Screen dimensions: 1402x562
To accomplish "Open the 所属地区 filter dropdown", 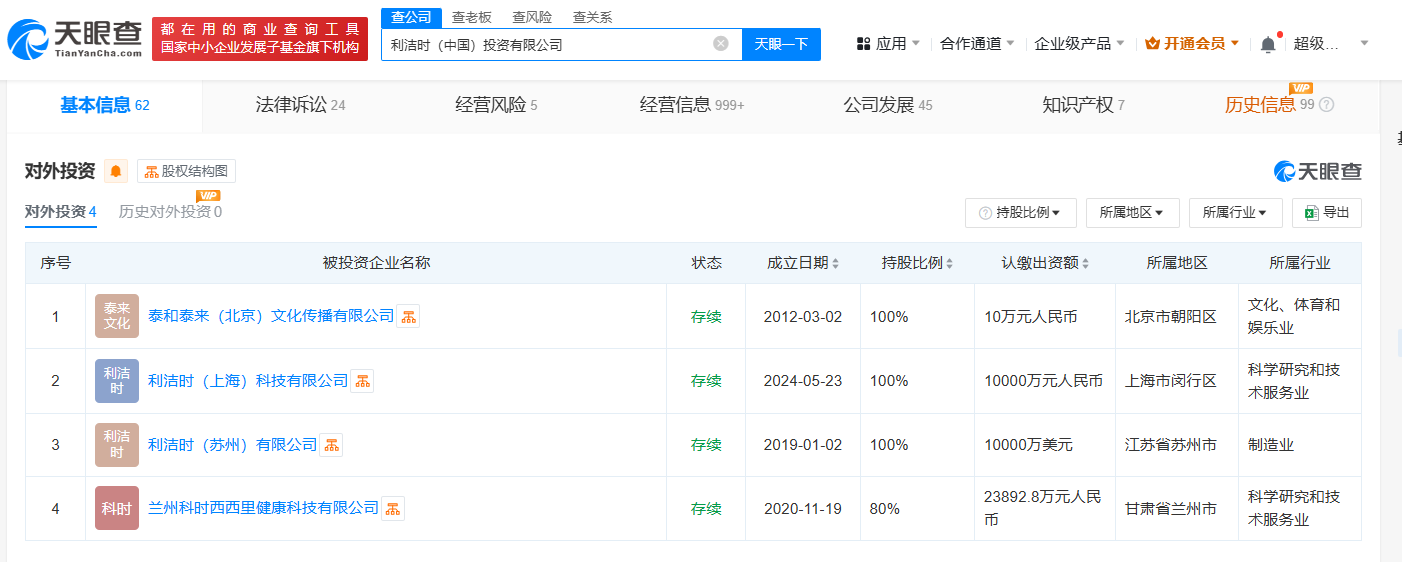I will click(x=1132, y=213).
